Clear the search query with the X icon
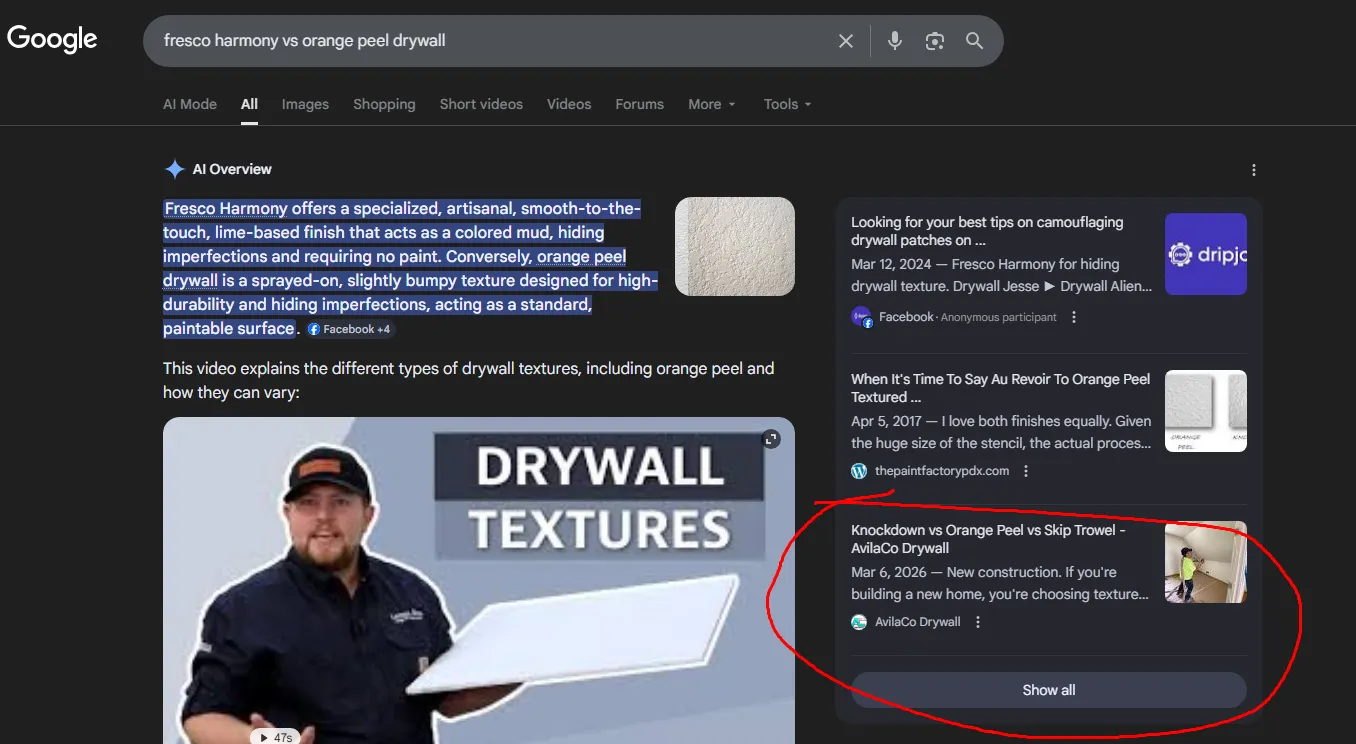The height and width of the screenshot is (744, 1356). tap(845, 40)
